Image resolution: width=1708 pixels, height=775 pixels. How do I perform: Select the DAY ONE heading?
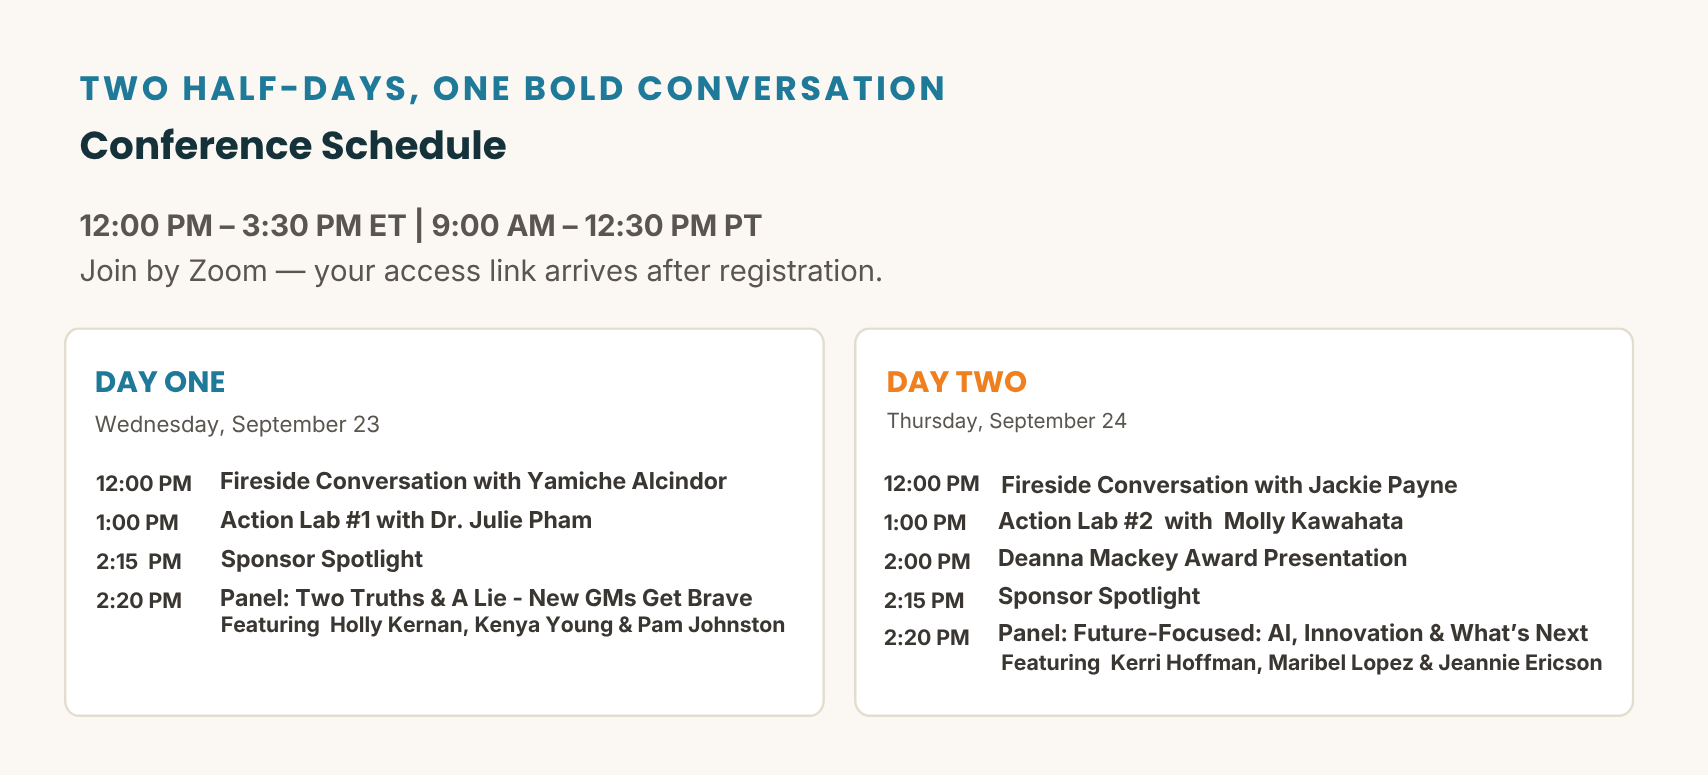point(160,382)
